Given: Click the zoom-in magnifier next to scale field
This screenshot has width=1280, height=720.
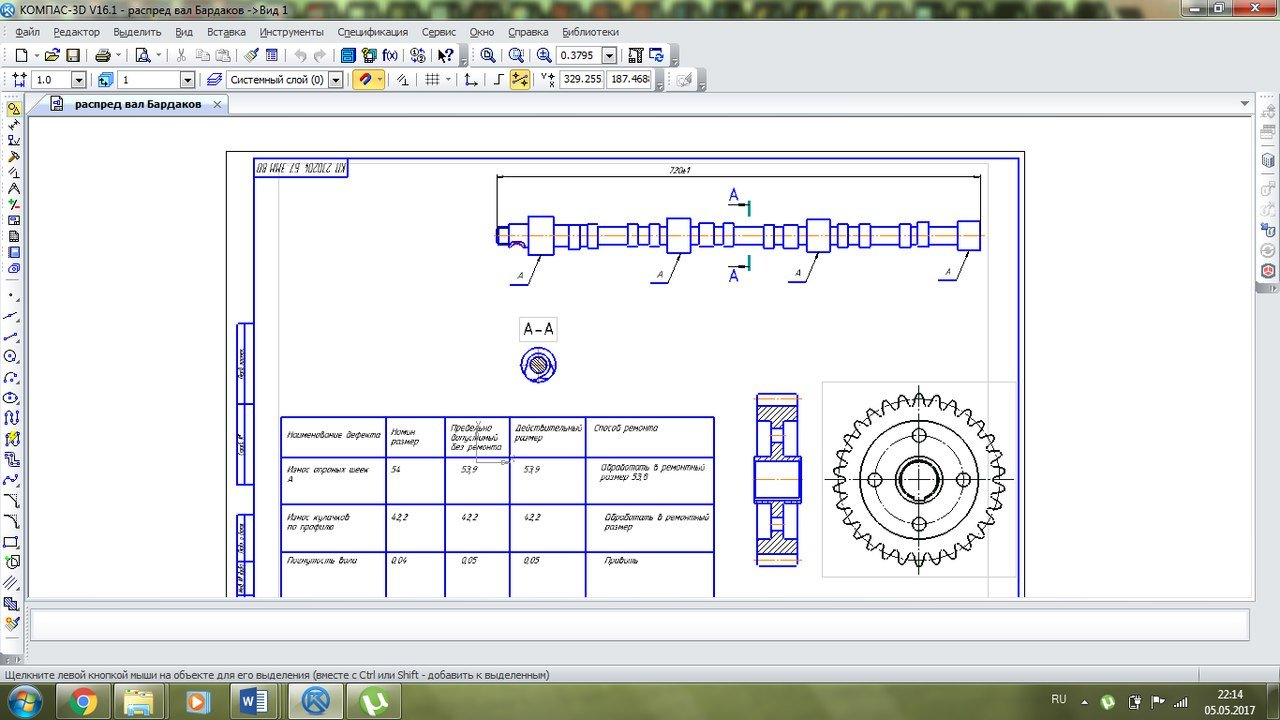Looking at the screenshot, I should pos(544,56).
